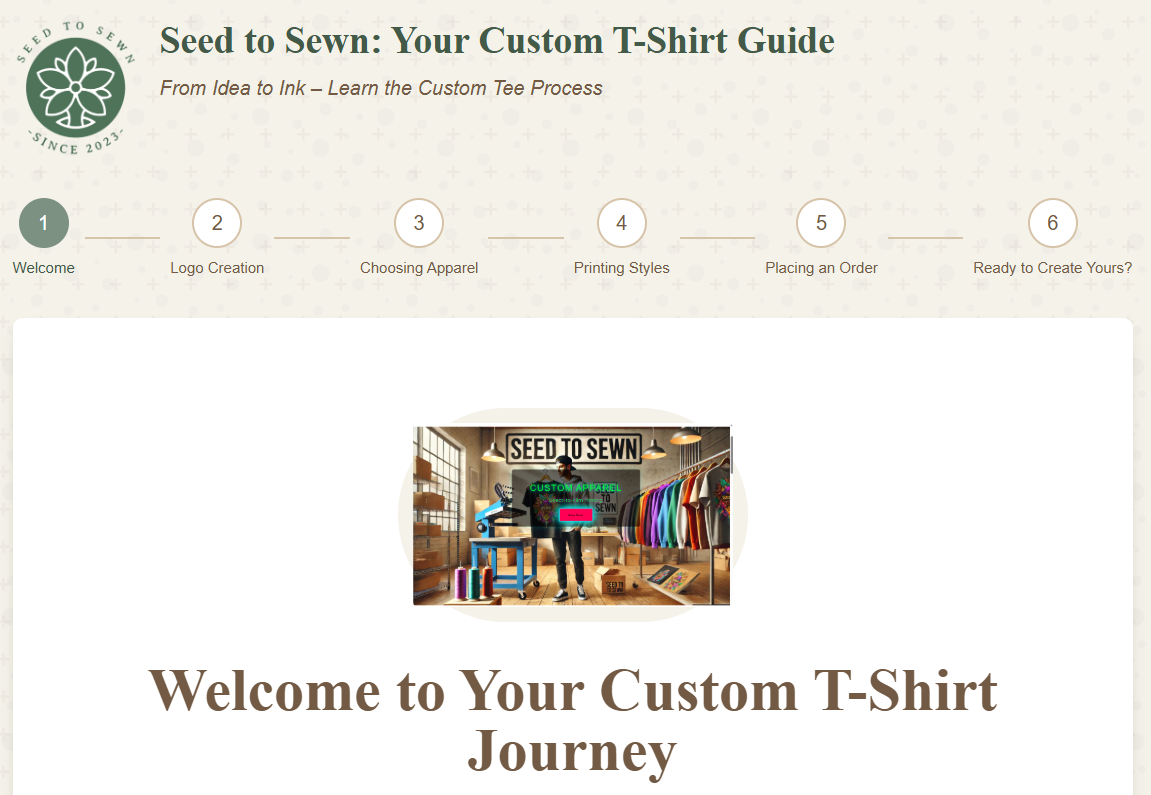
Task: Click the Welcome to Your Custom T-Shirt Journey heading
Action: tap(573, 720)
